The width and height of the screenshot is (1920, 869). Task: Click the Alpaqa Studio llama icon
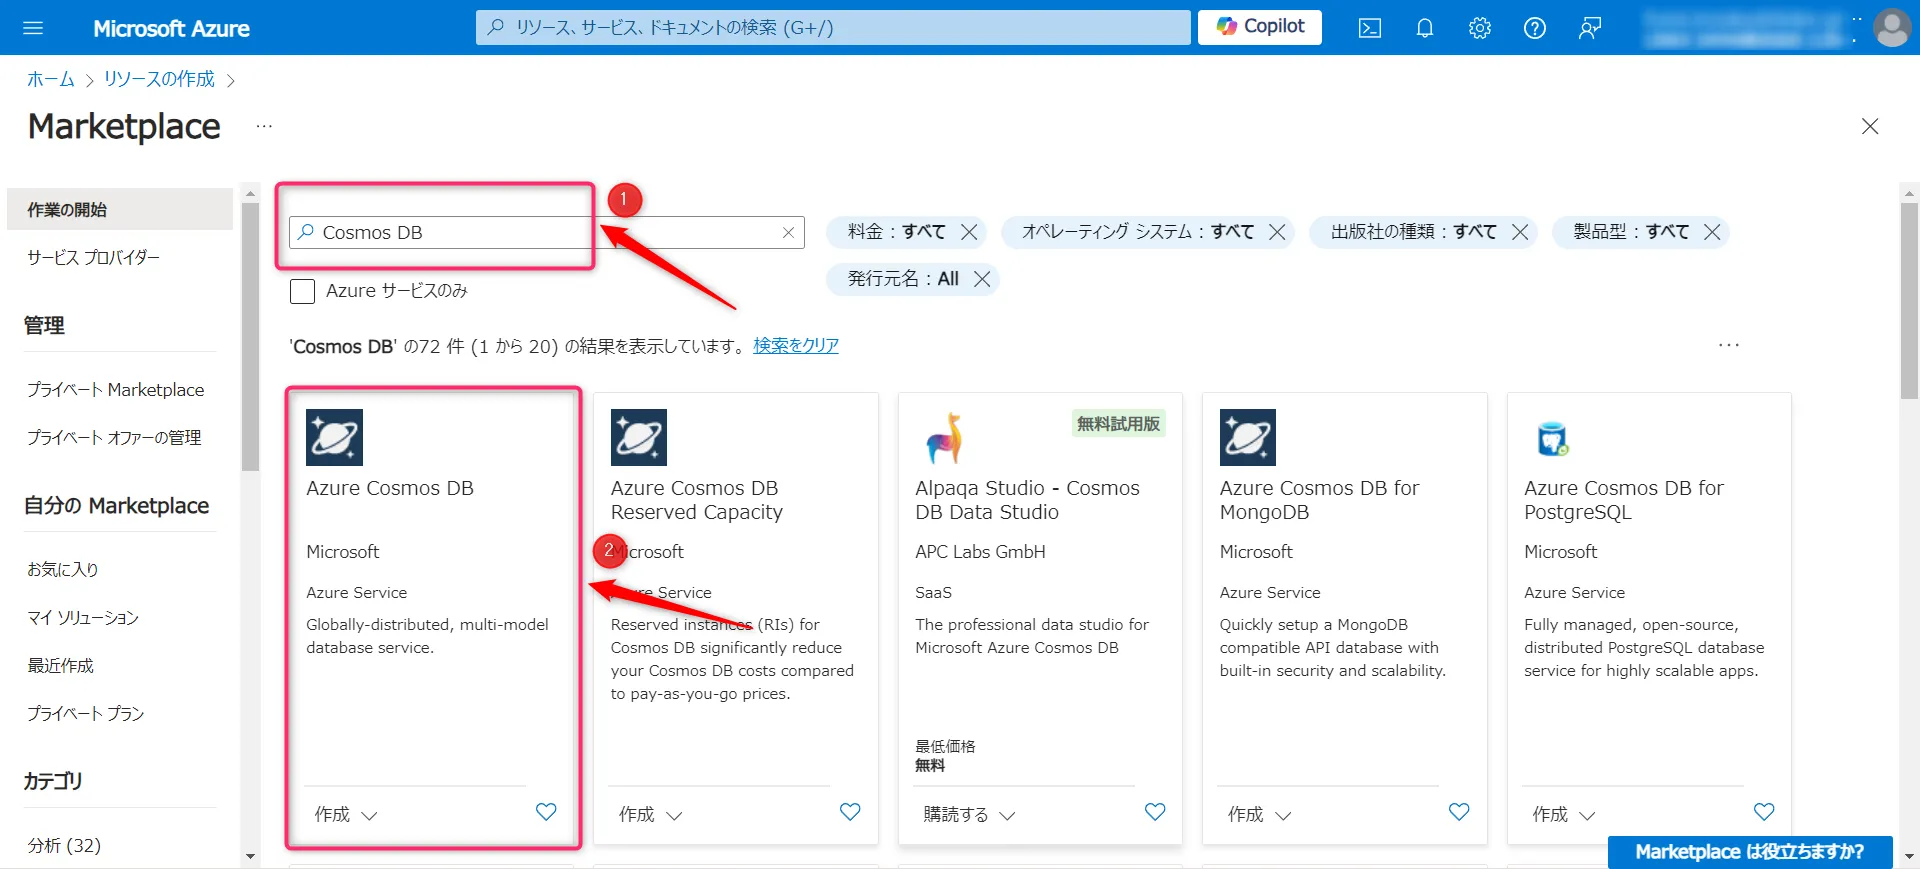(x=943, y=438)
